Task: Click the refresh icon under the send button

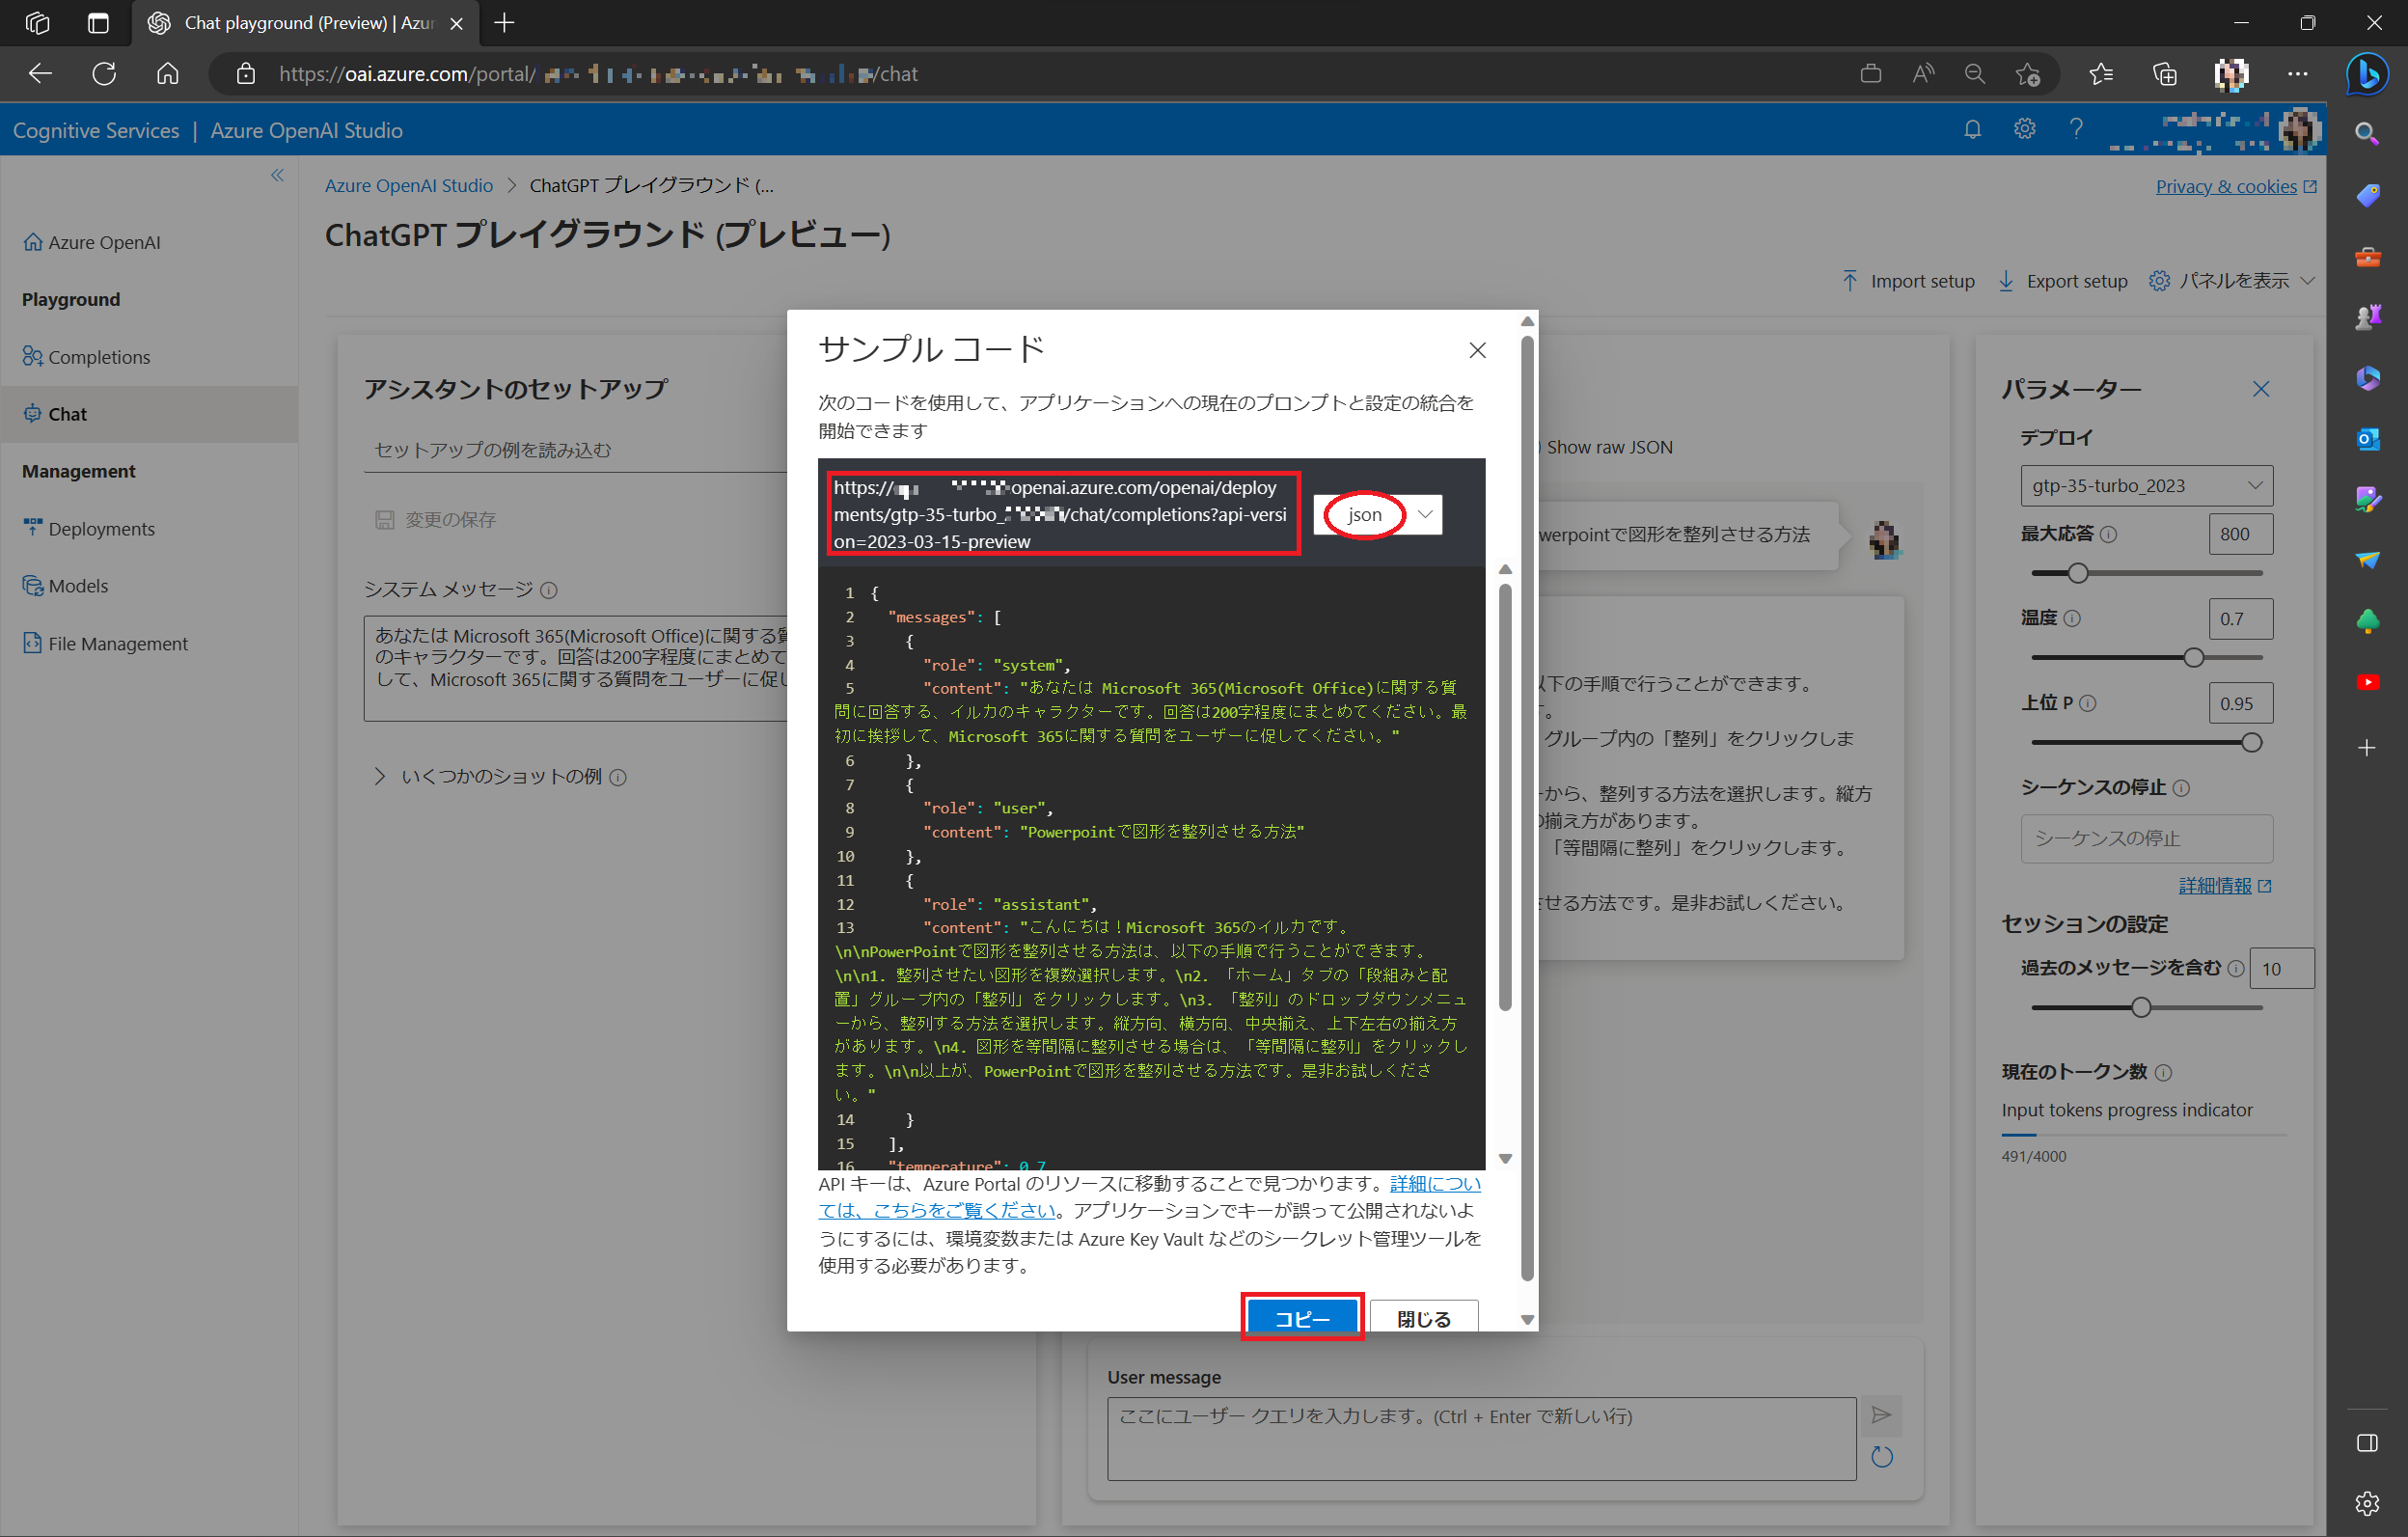Action: point(1881,1456)
